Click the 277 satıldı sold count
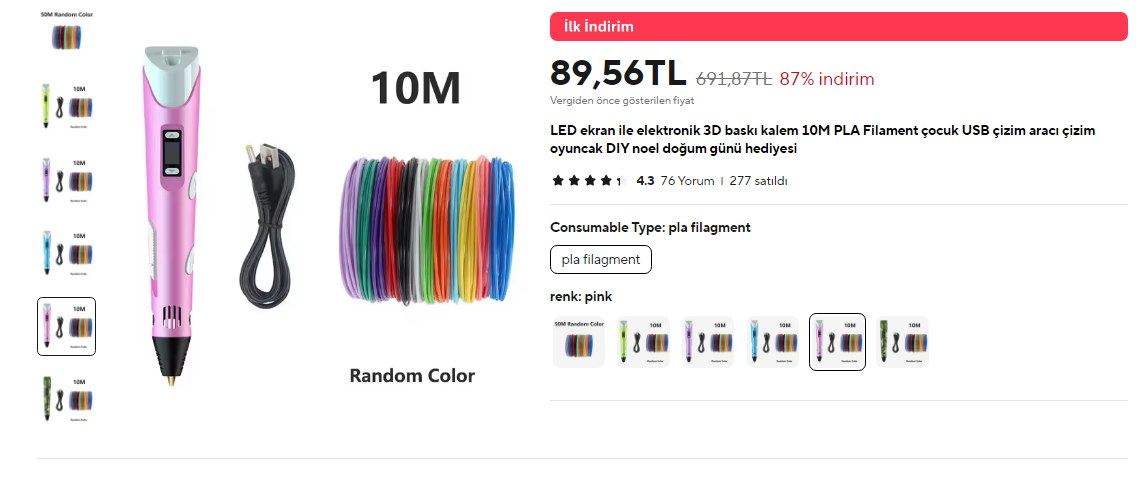Viewport: 1140px width, 482px height. pyautogui.click(x=759, y=181)
